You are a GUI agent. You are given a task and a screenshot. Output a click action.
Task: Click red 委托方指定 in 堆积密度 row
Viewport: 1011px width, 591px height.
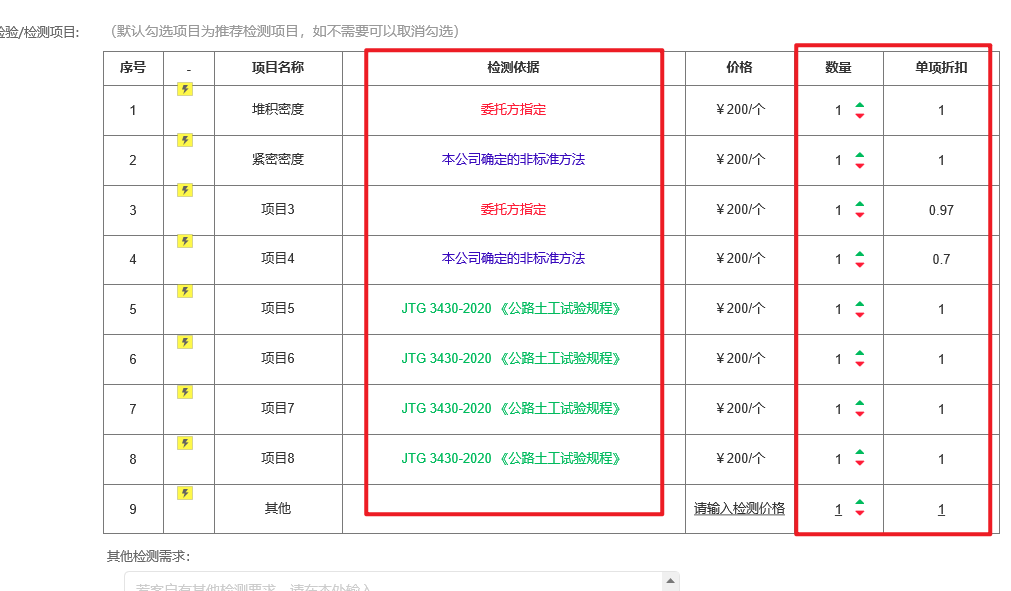(x=513, y=110)
